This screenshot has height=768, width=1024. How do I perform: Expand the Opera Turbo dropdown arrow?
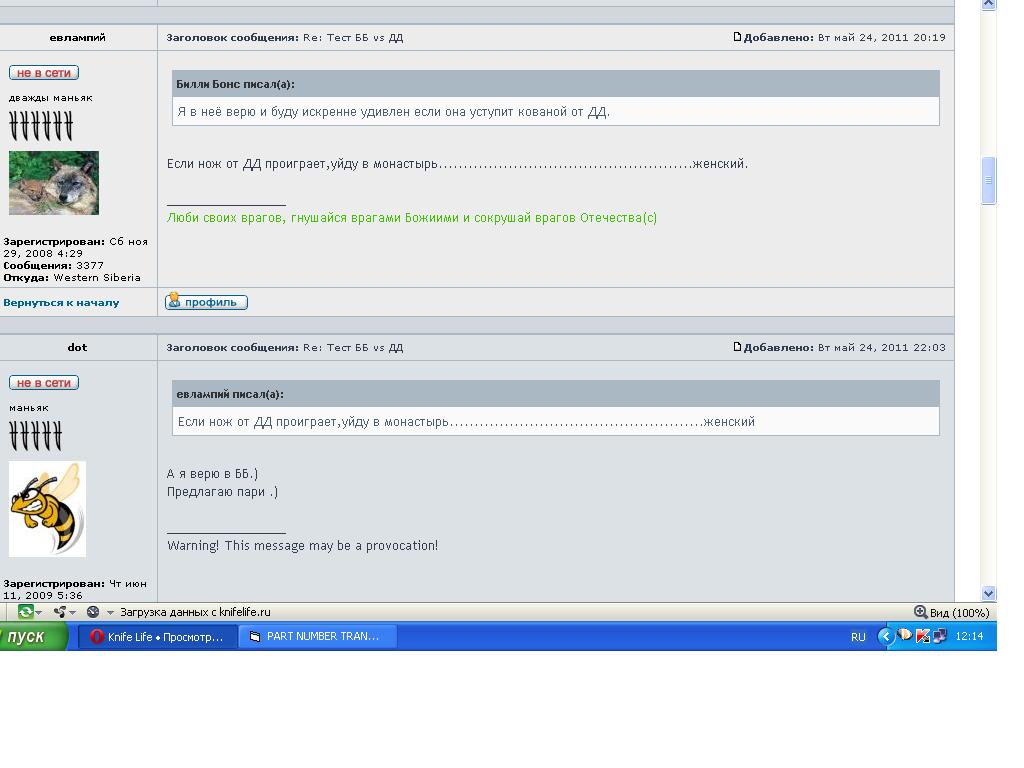pos(110,612)
